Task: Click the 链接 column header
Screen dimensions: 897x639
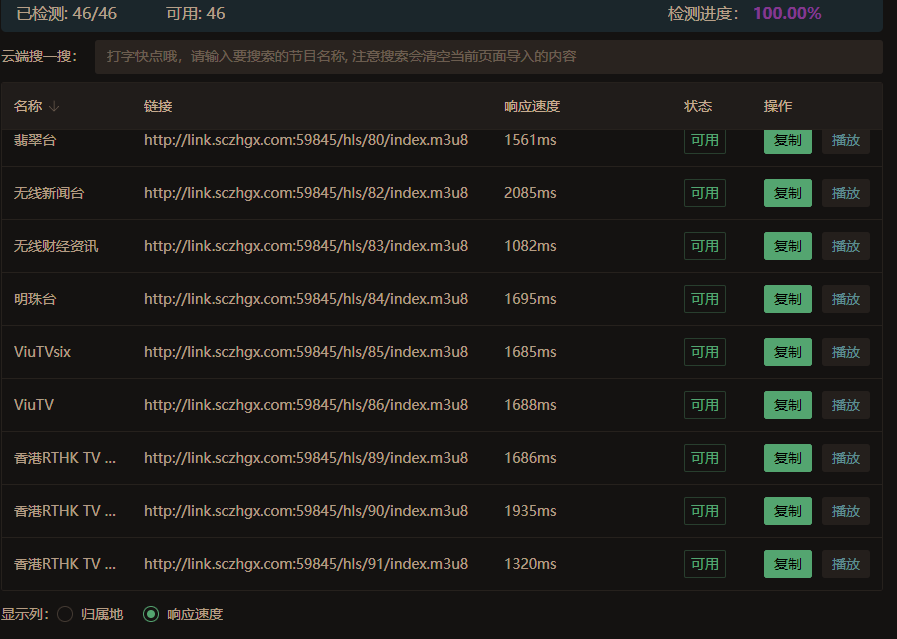Action: click(x=157, y=106)
